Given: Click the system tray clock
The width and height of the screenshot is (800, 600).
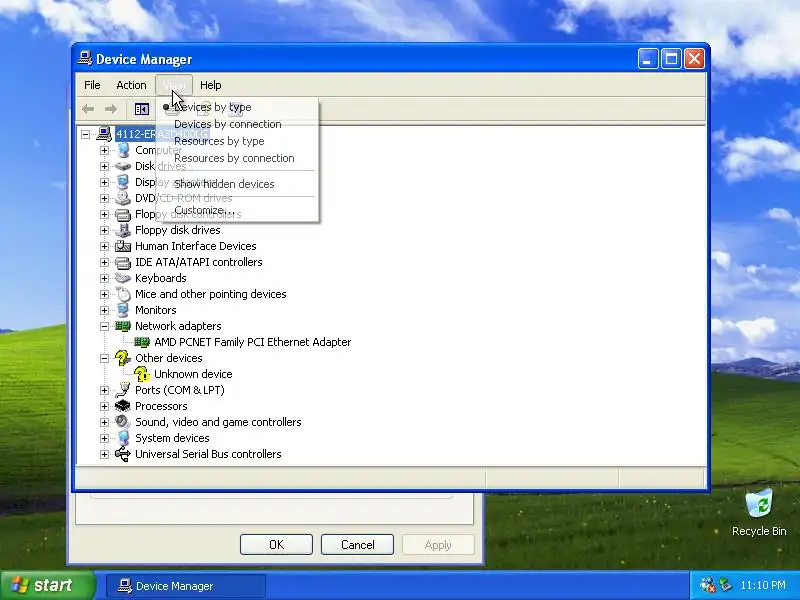Looking at the screenshot, I should point(763,585).
